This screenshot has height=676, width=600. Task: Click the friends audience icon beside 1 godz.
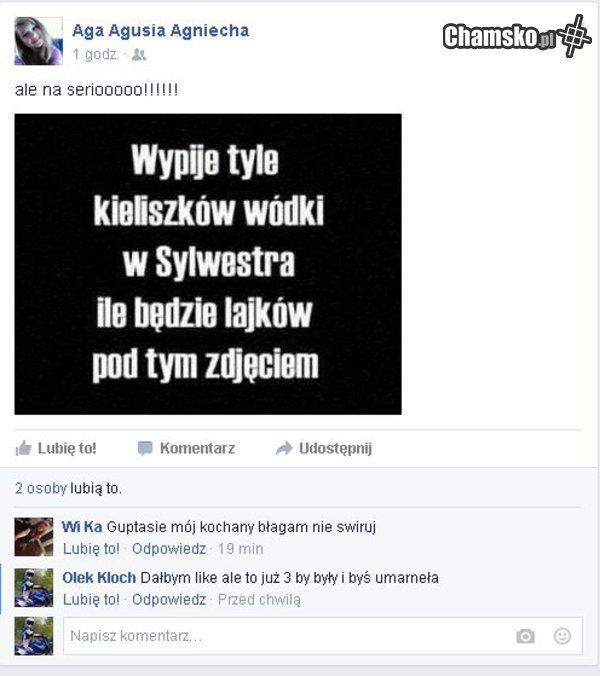tap(139, 55)
